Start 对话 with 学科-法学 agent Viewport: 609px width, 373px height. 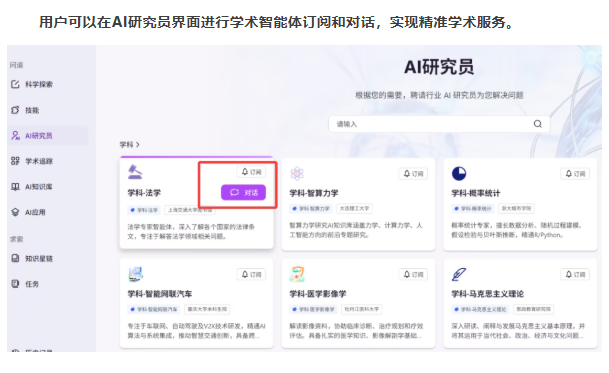click(x=244, y=192)
